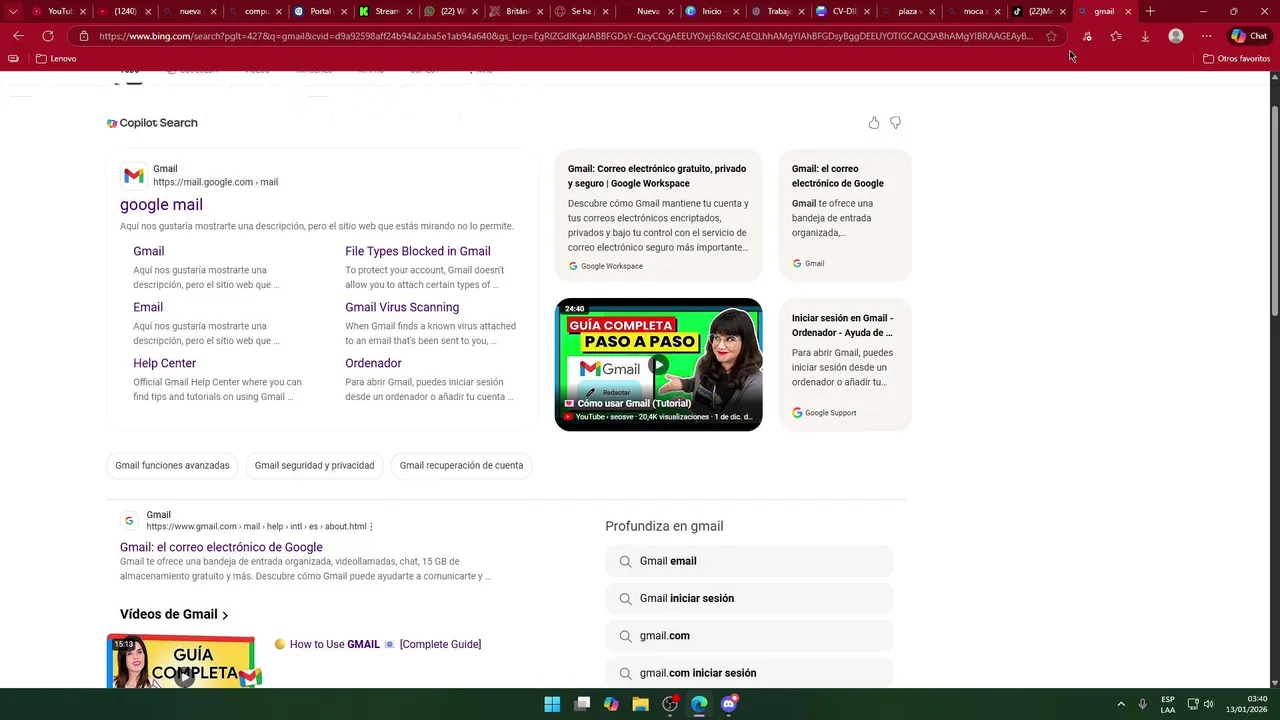Like the Copilot Search answer

click(874, 123)
